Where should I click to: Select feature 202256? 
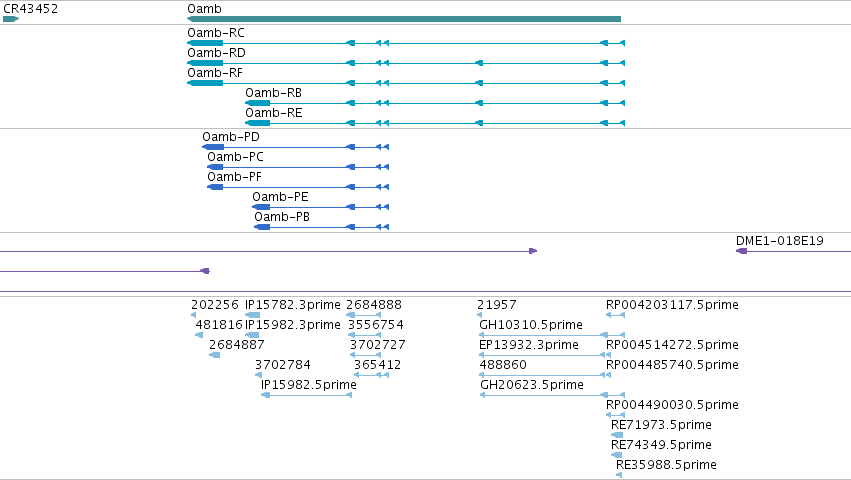coord(215,305)
